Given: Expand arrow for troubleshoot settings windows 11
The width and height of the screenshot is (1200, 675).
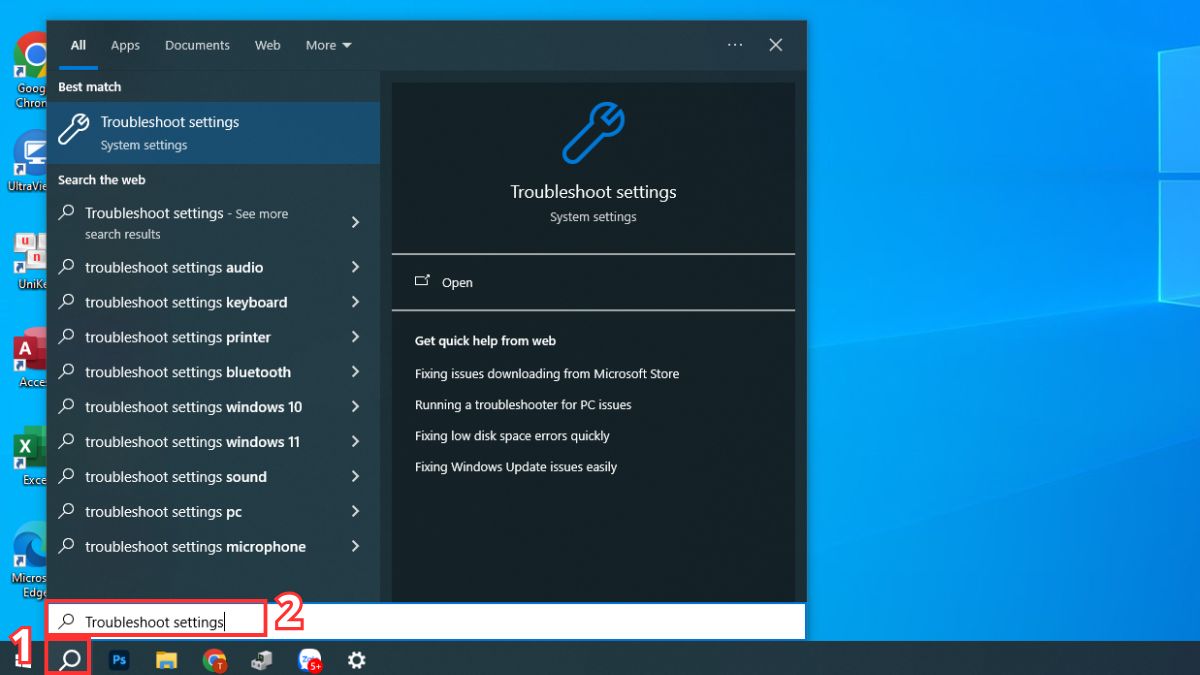Looking at the screenshot, I should tap(355, 442).
